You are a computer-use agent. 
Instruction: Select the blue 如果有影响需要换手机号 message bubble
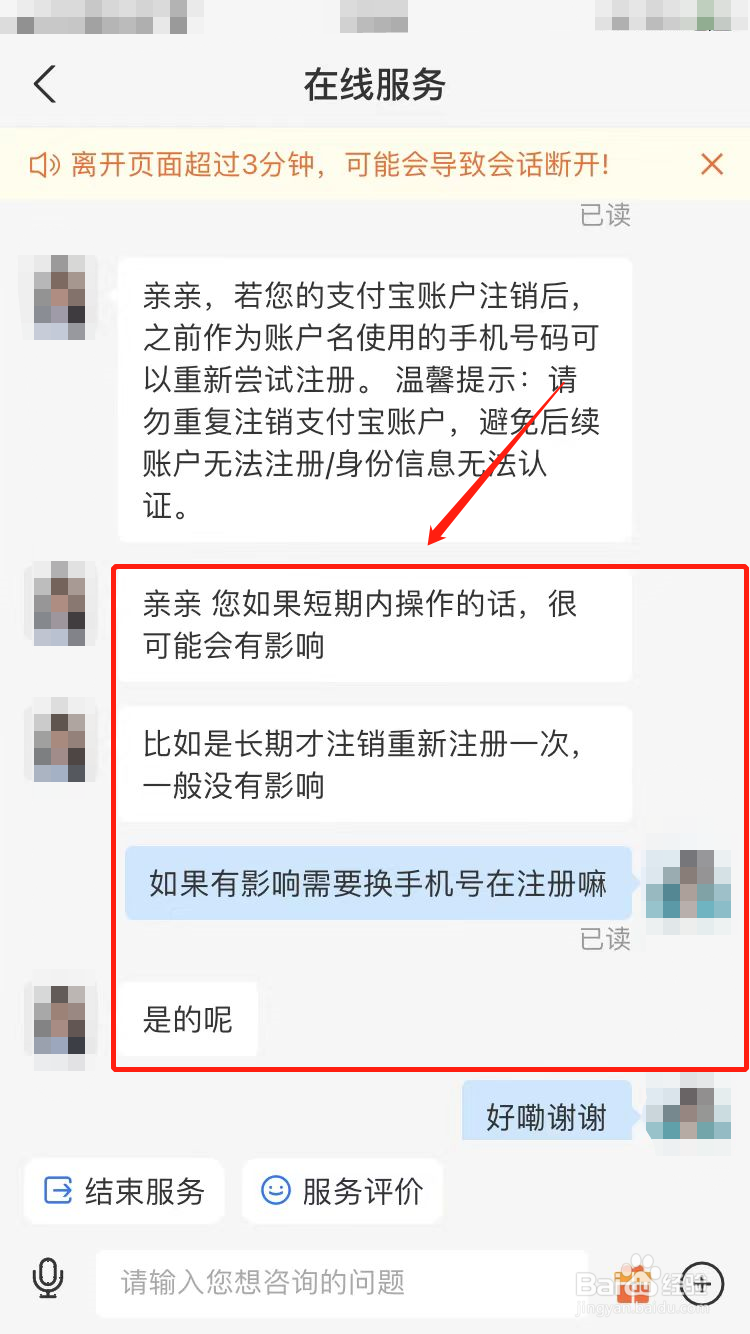click(x=379, y=883)
